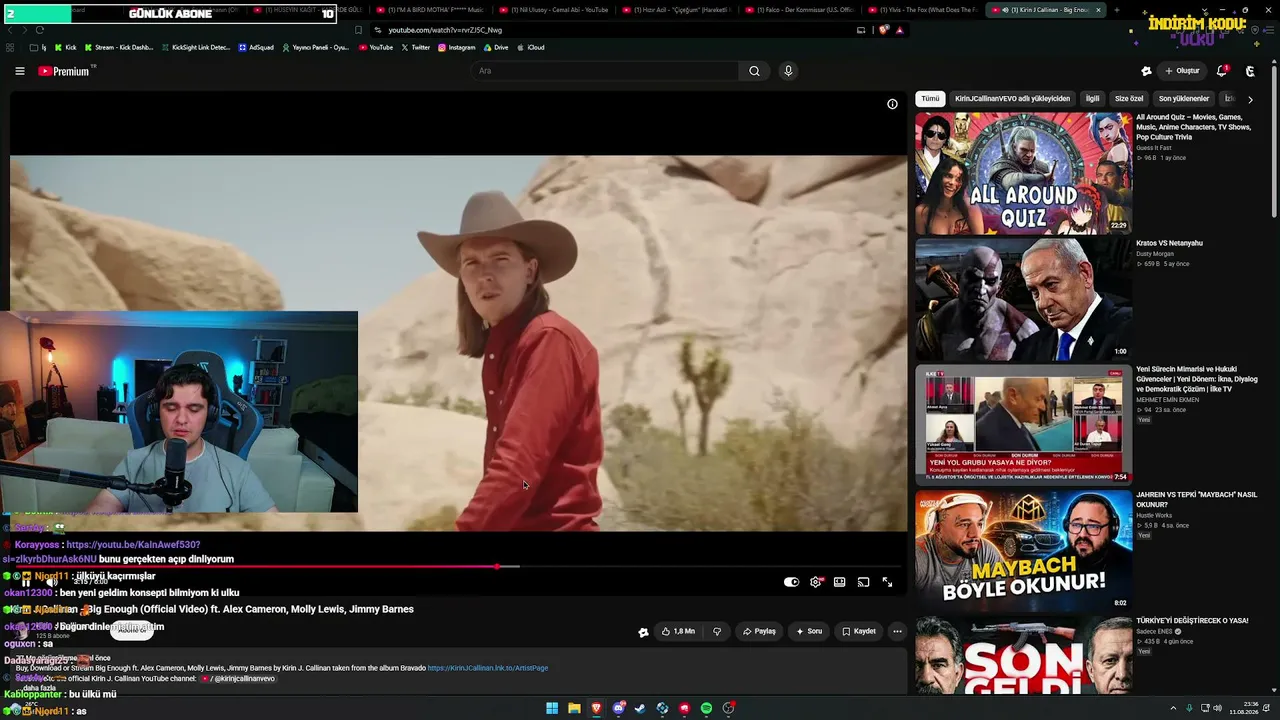
Task: Click the Oluştur create button
Action: [x=1182, y=71]
